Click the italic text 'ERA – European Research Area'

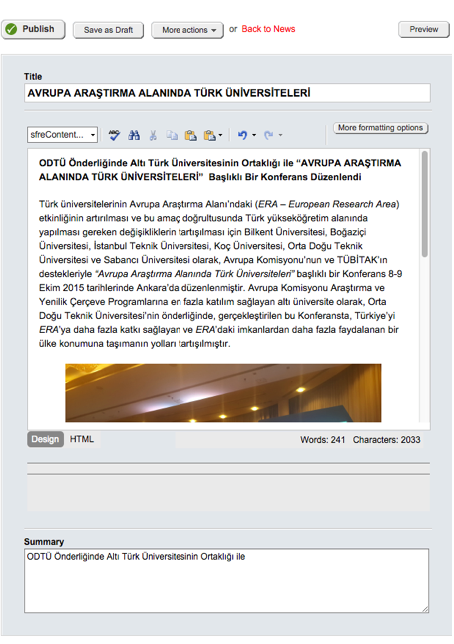coord(327,204)
